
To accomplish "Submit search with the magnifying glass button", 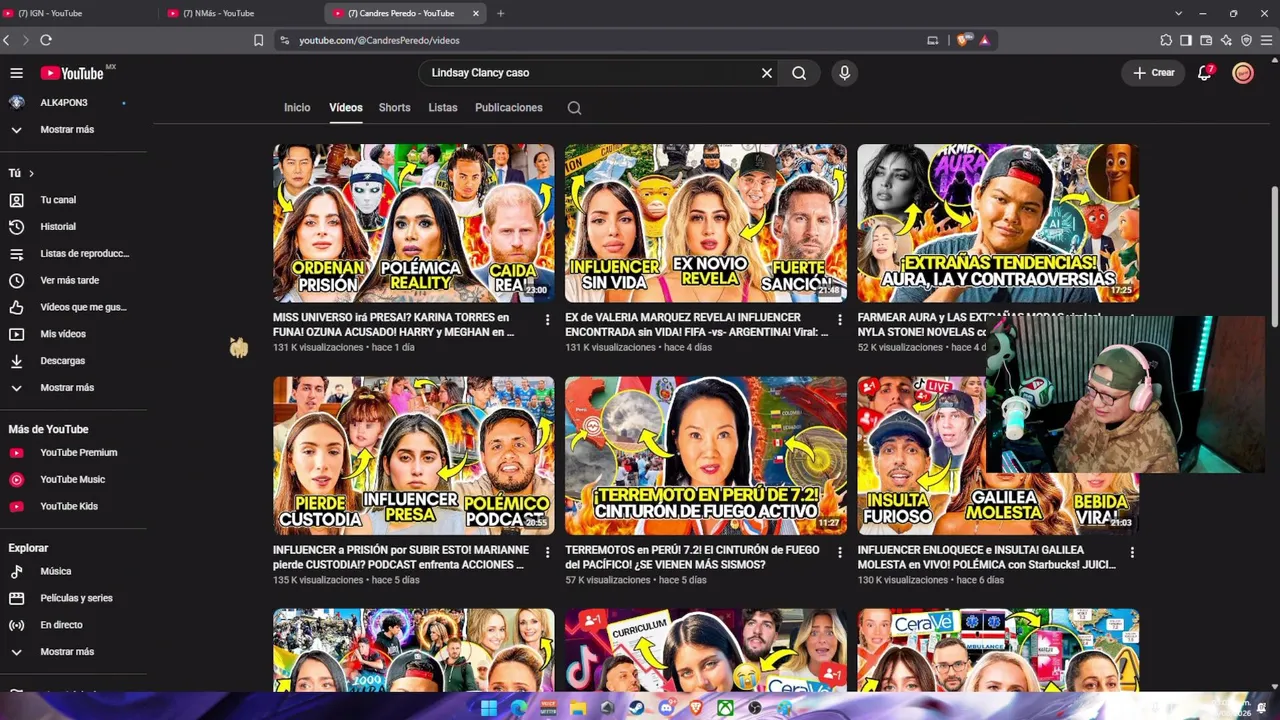I will click(x=799, y=73).
